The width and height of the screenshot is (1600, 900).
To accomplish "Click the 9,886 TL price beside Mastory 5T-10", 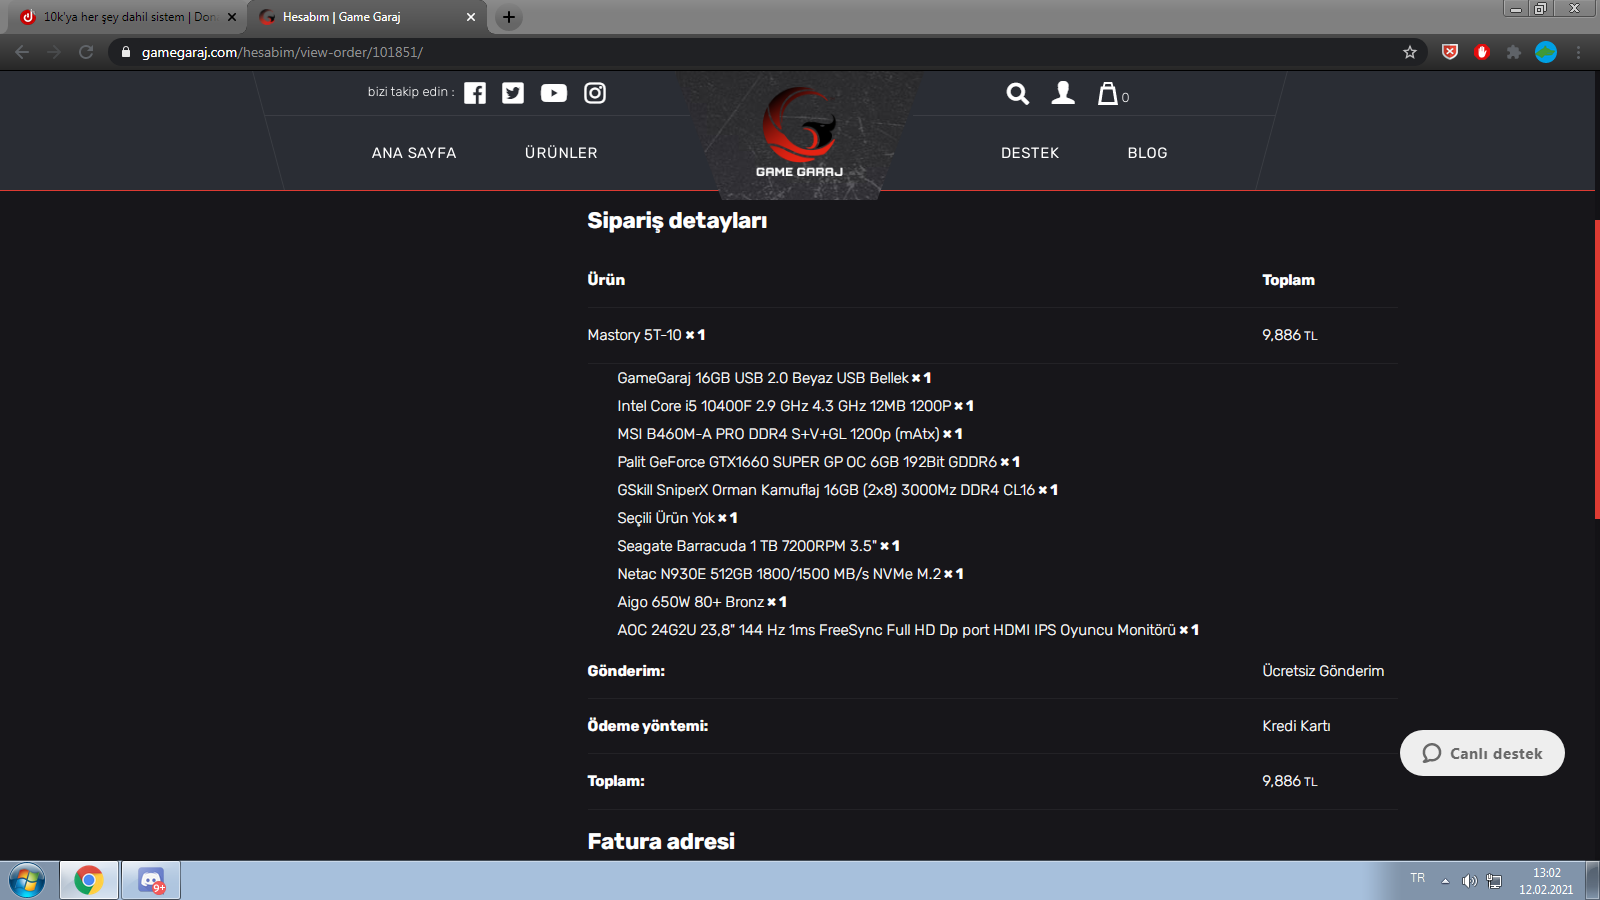I will click(1290, 335).
